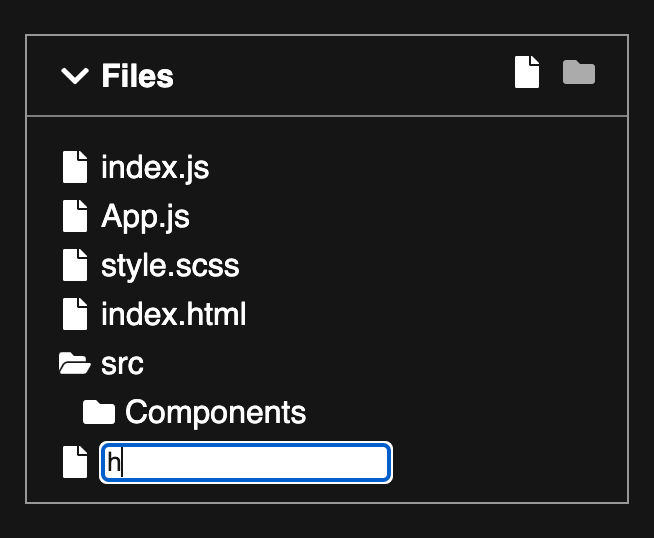Viewport: 654px width, 538px height.
Task: Click the file icon beside style.scss
Action: (x=75, y=265)
